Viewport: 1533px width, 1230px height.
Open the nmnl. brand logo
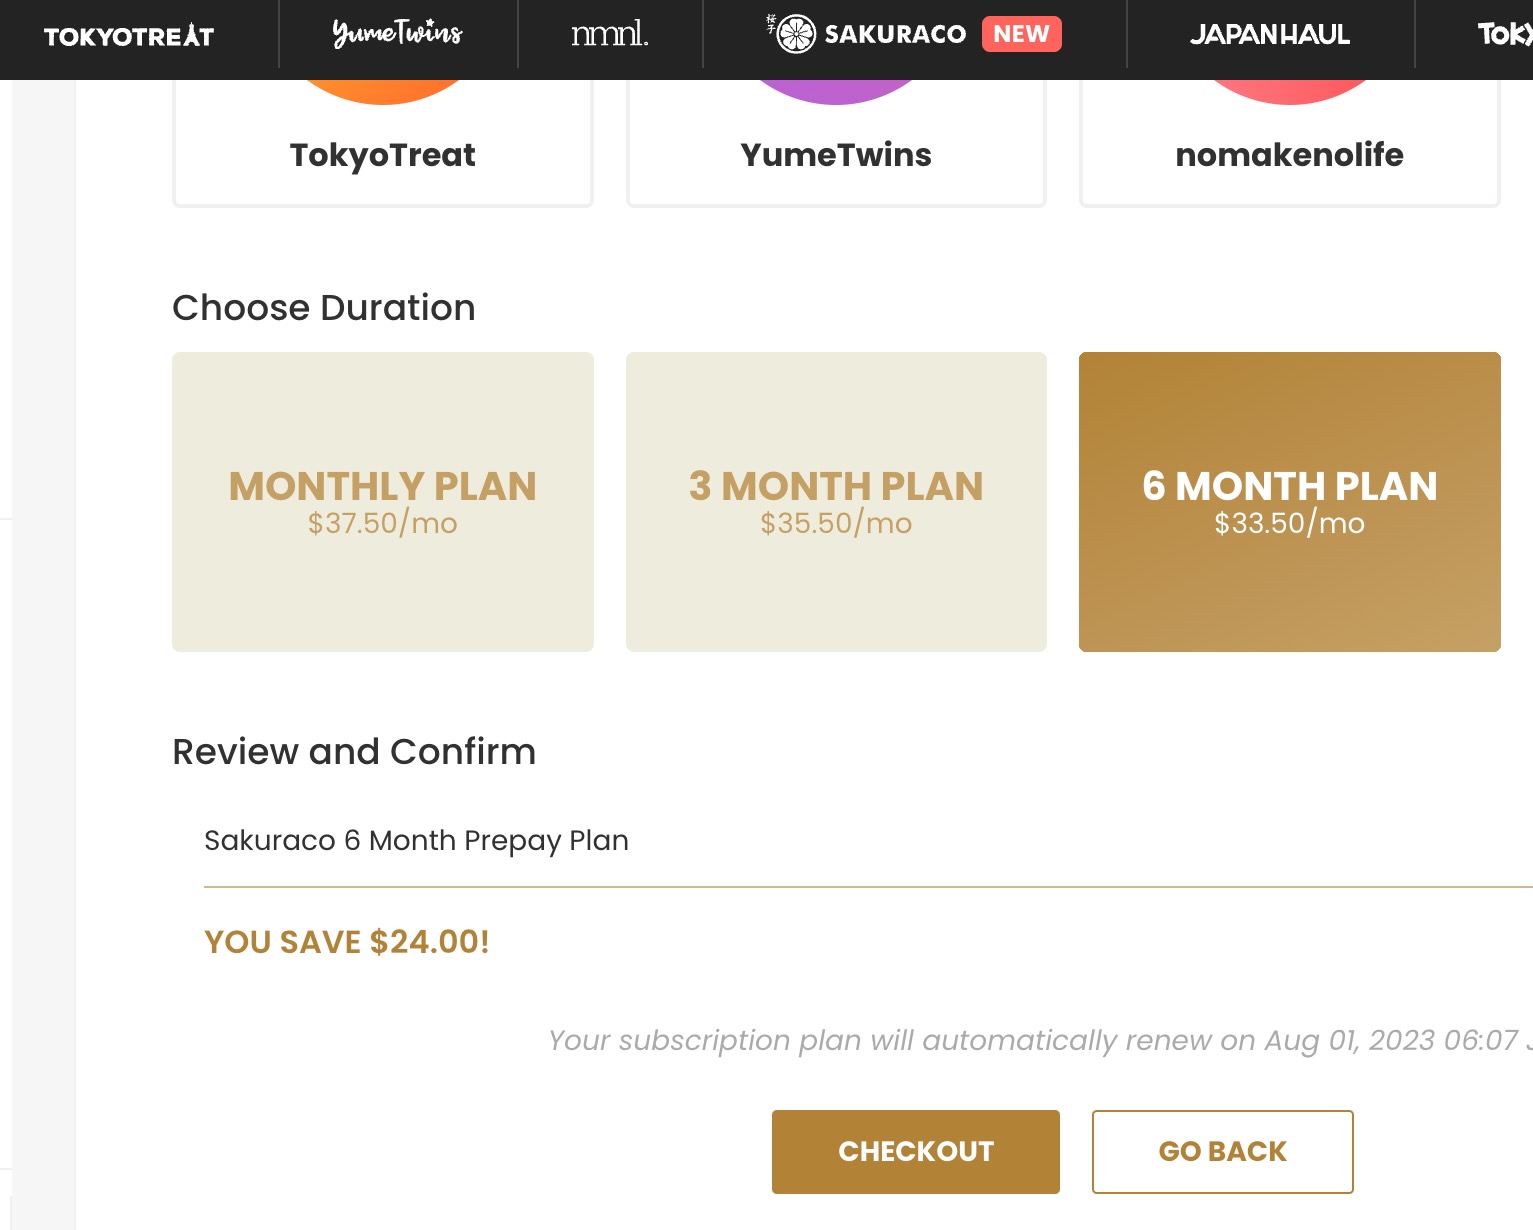point(609,35)
